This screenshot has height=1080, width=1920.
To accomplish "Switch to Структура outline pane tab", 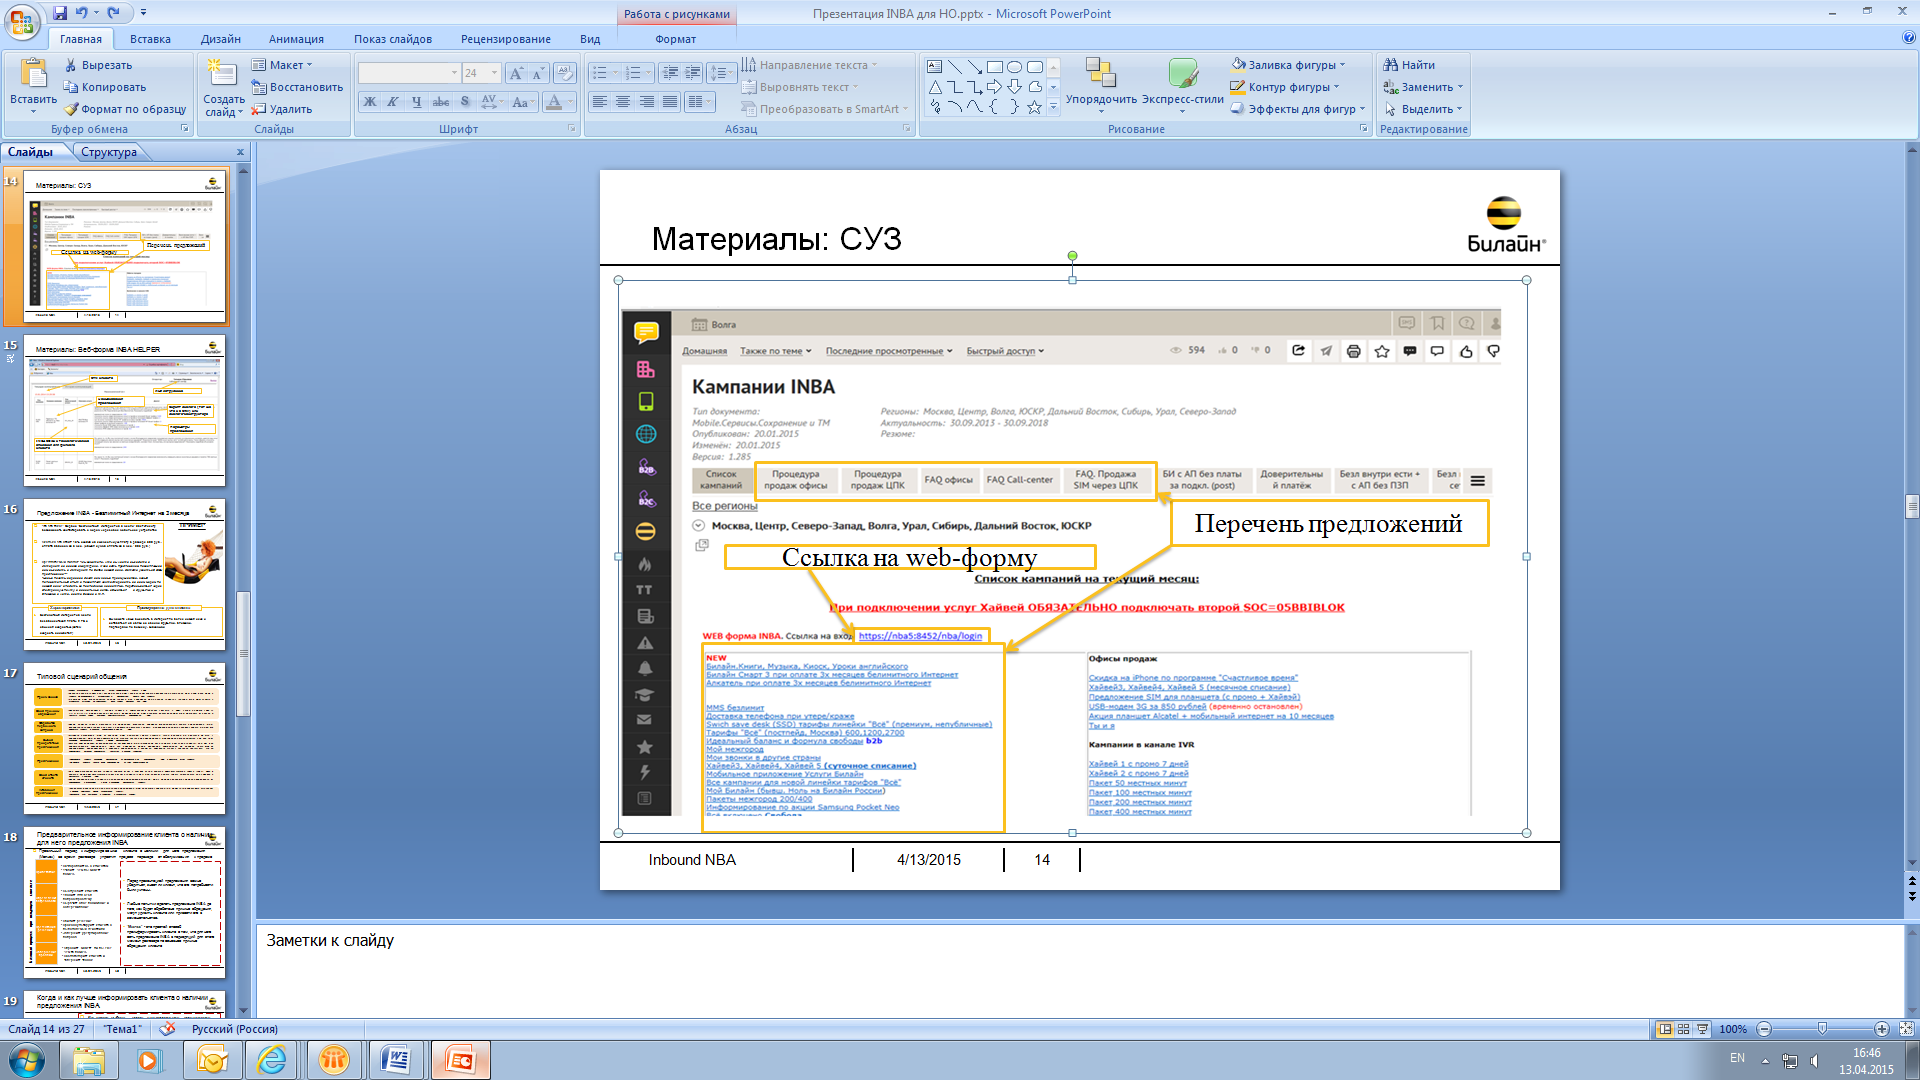I will click(109, 152).
